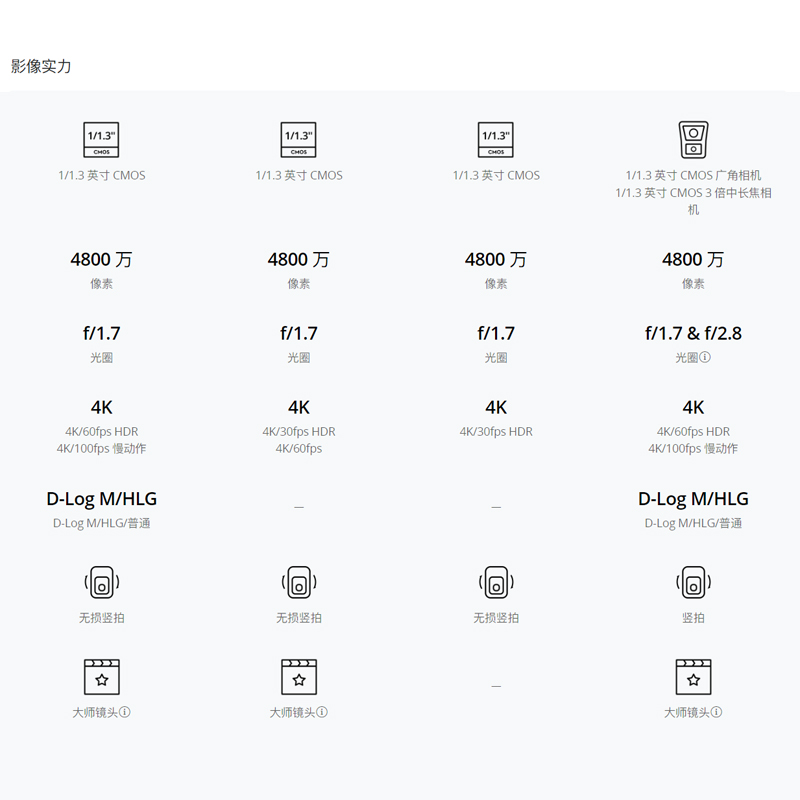Click the 无损竖拍 camera icon in first column

101,582
